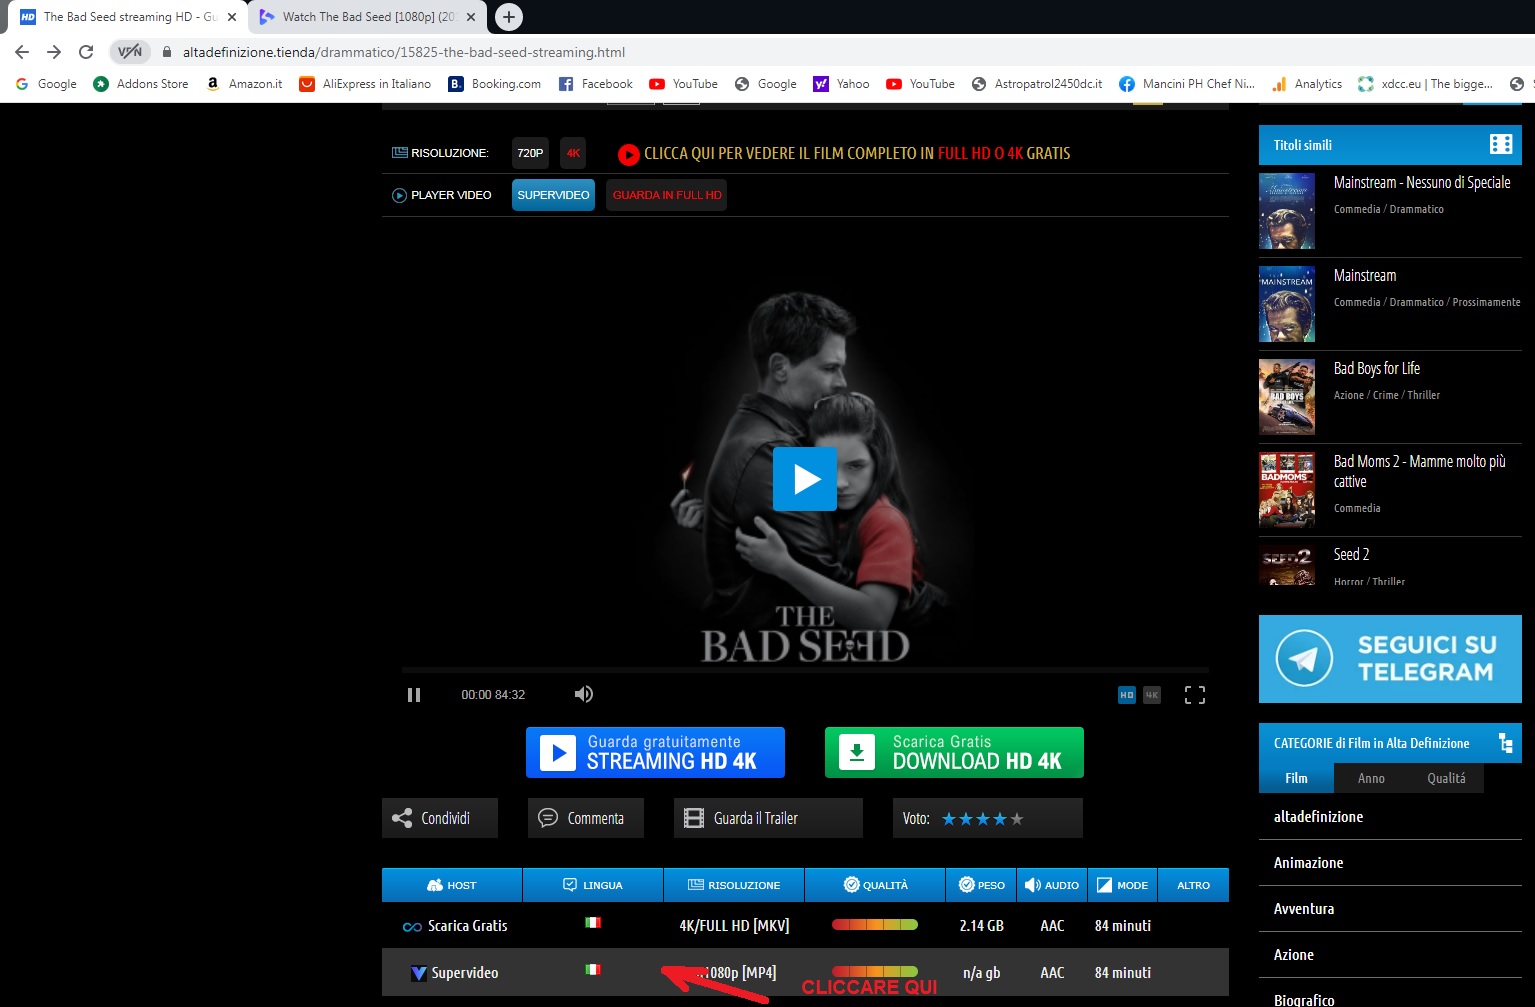Open Seed 2 title link
The width and height of the screenshot is (1535, 1007).
pos(1352,554)
